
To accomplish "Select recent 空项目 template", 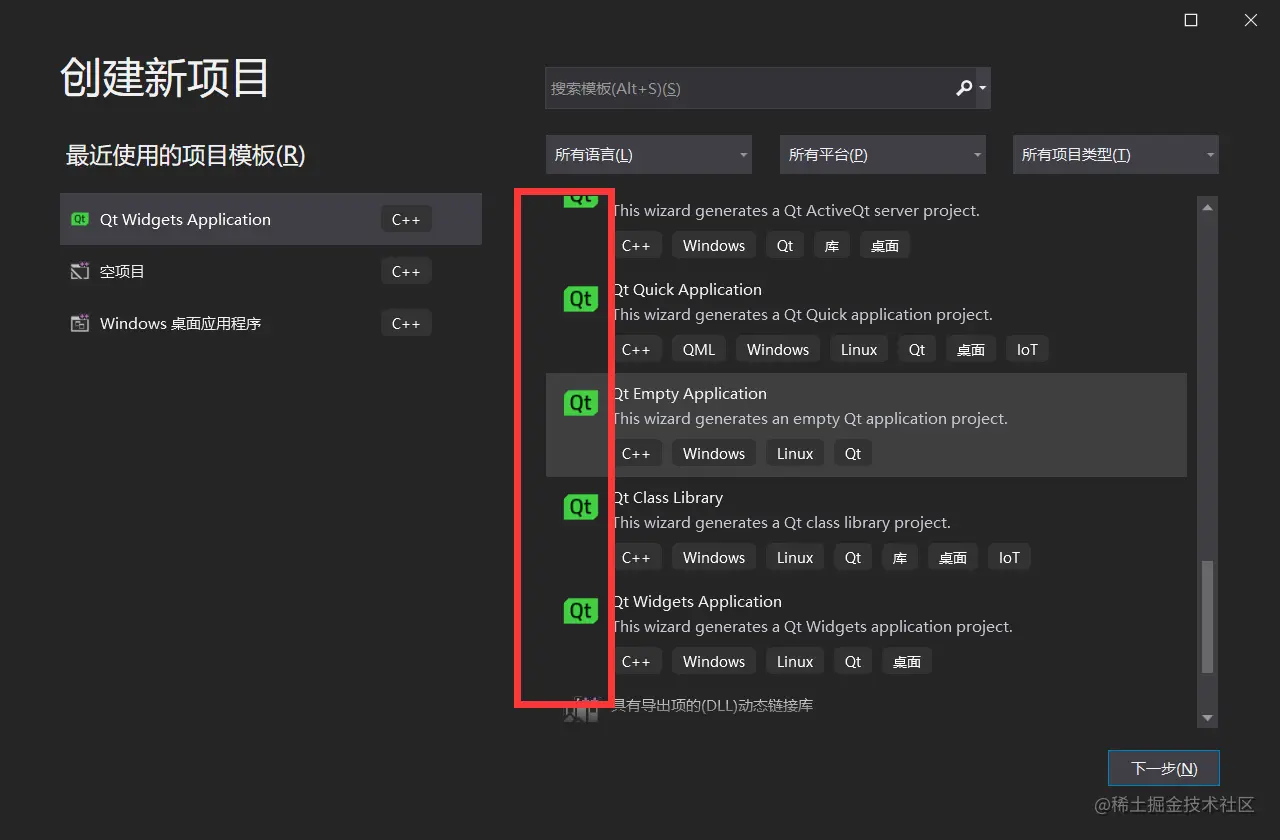I will click(271, 271).
